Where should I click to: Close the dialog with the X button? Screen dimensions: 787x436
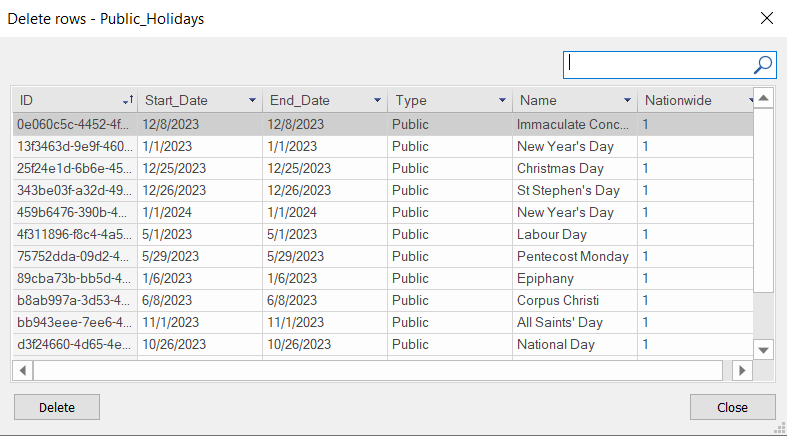(x=767, y=18)
